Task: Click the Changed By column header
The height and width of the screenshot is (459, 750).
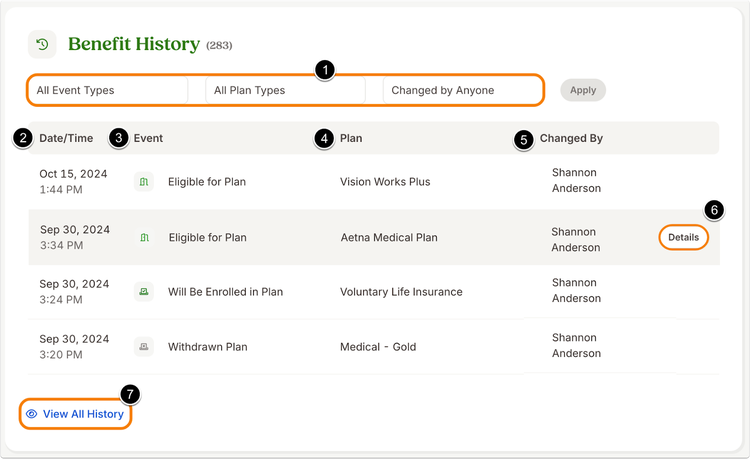Action: [x=571, y=138]
